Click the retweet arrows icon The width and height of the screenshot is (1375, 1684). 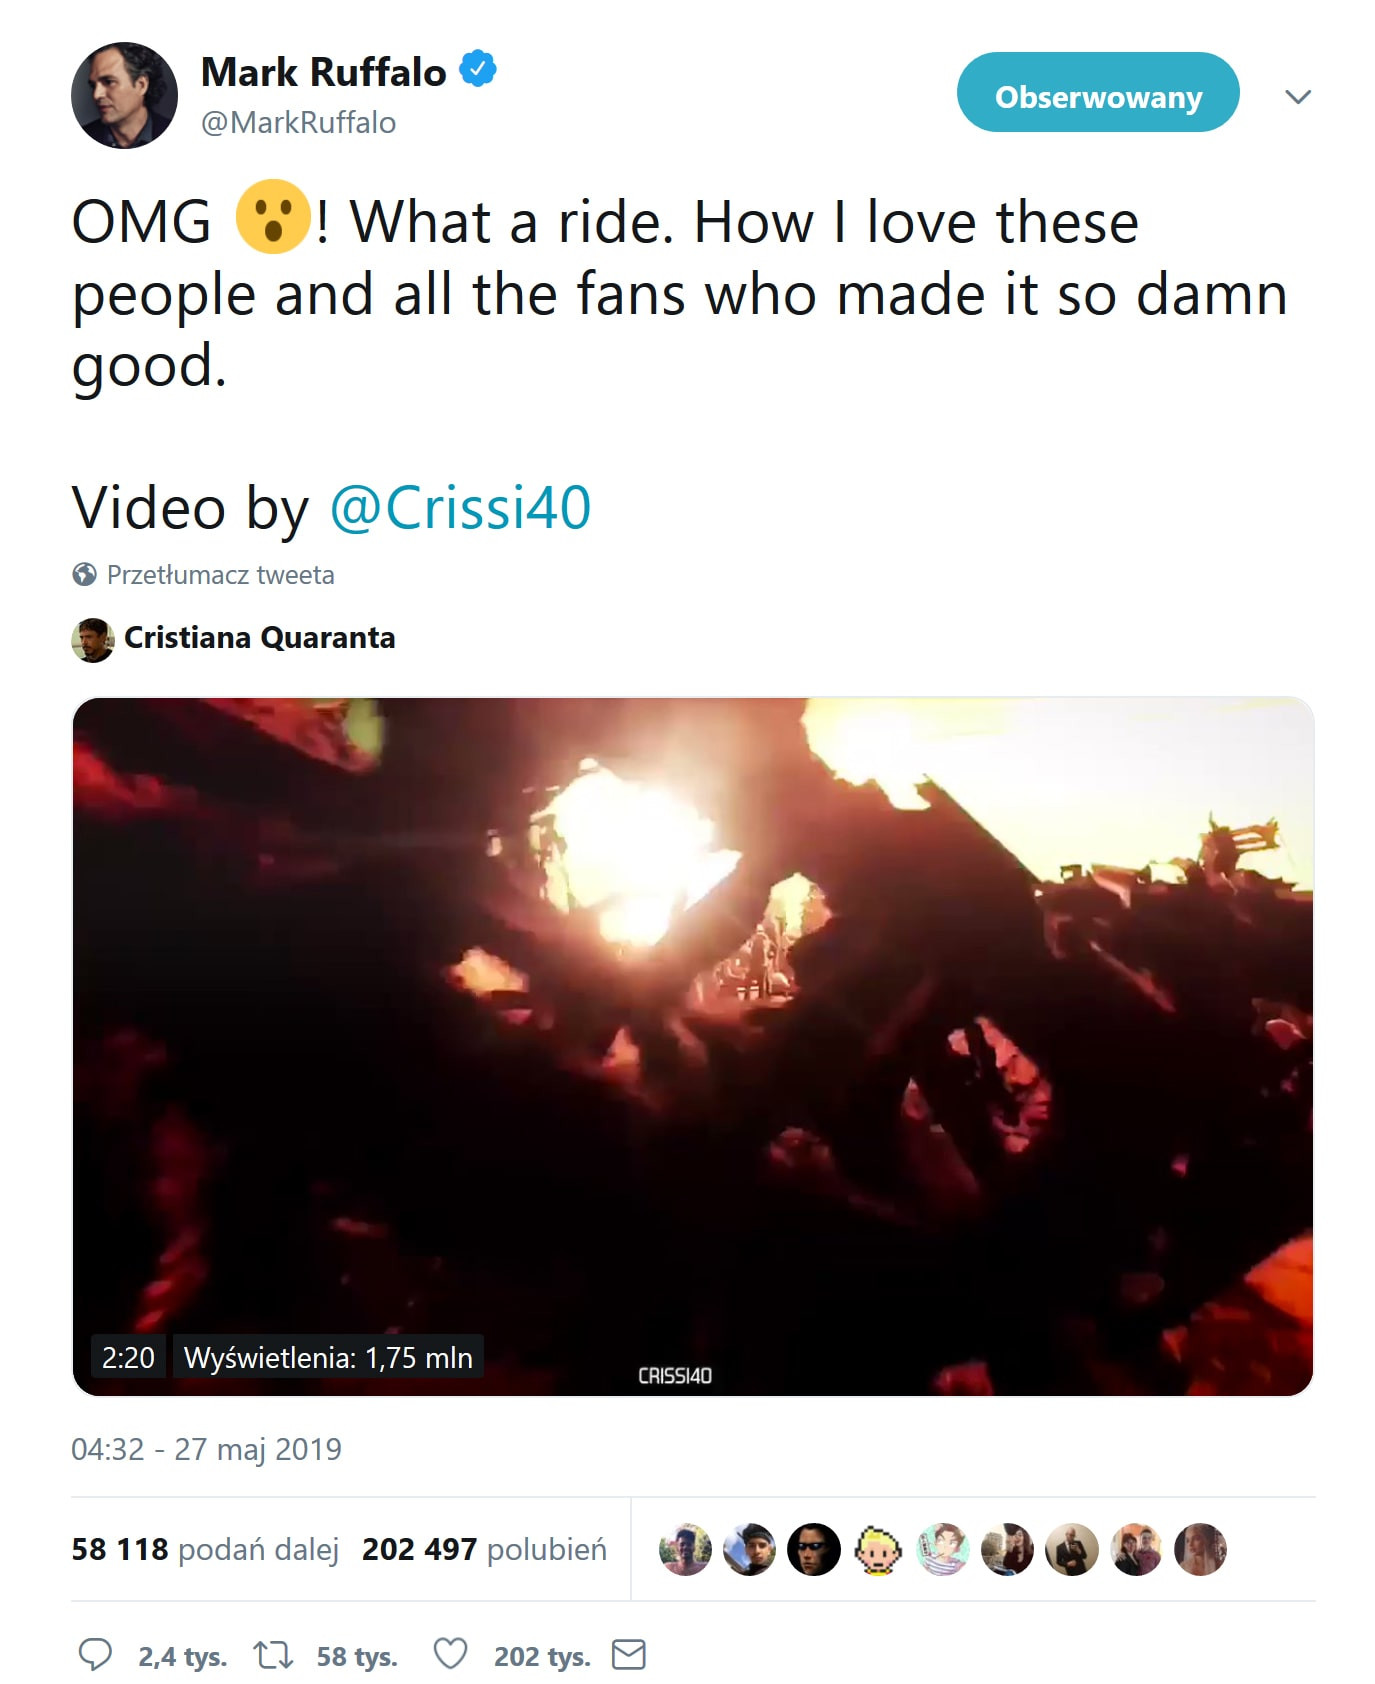273,1655
